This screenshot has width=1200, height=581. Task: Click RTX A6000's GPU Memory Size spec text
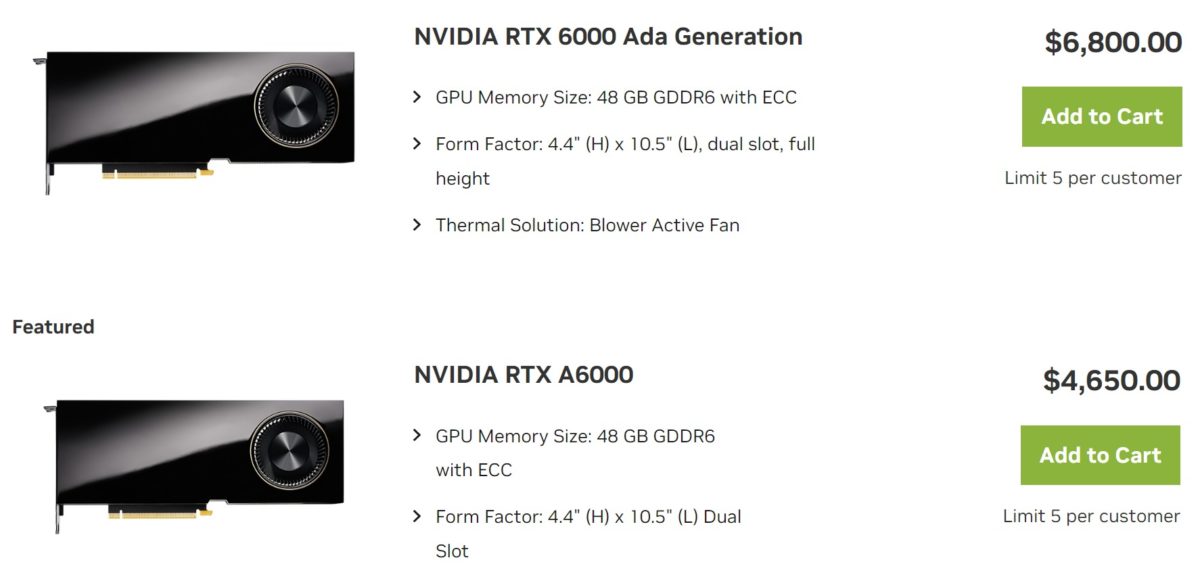[575, 437]
